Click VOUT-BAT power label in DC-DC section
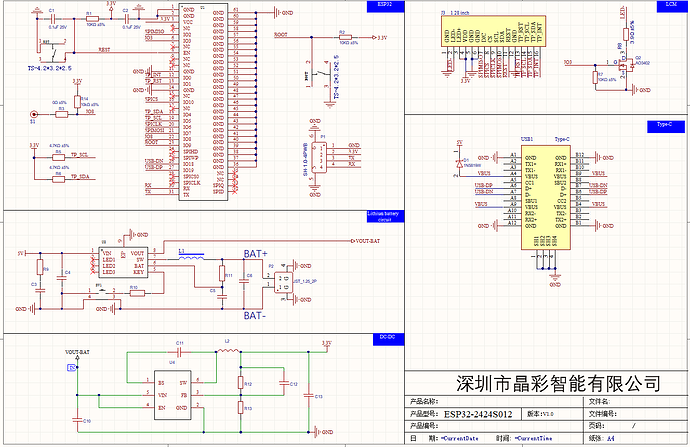Screen dimensions: 690x447 pyautogui.click(x=77, y=352)
